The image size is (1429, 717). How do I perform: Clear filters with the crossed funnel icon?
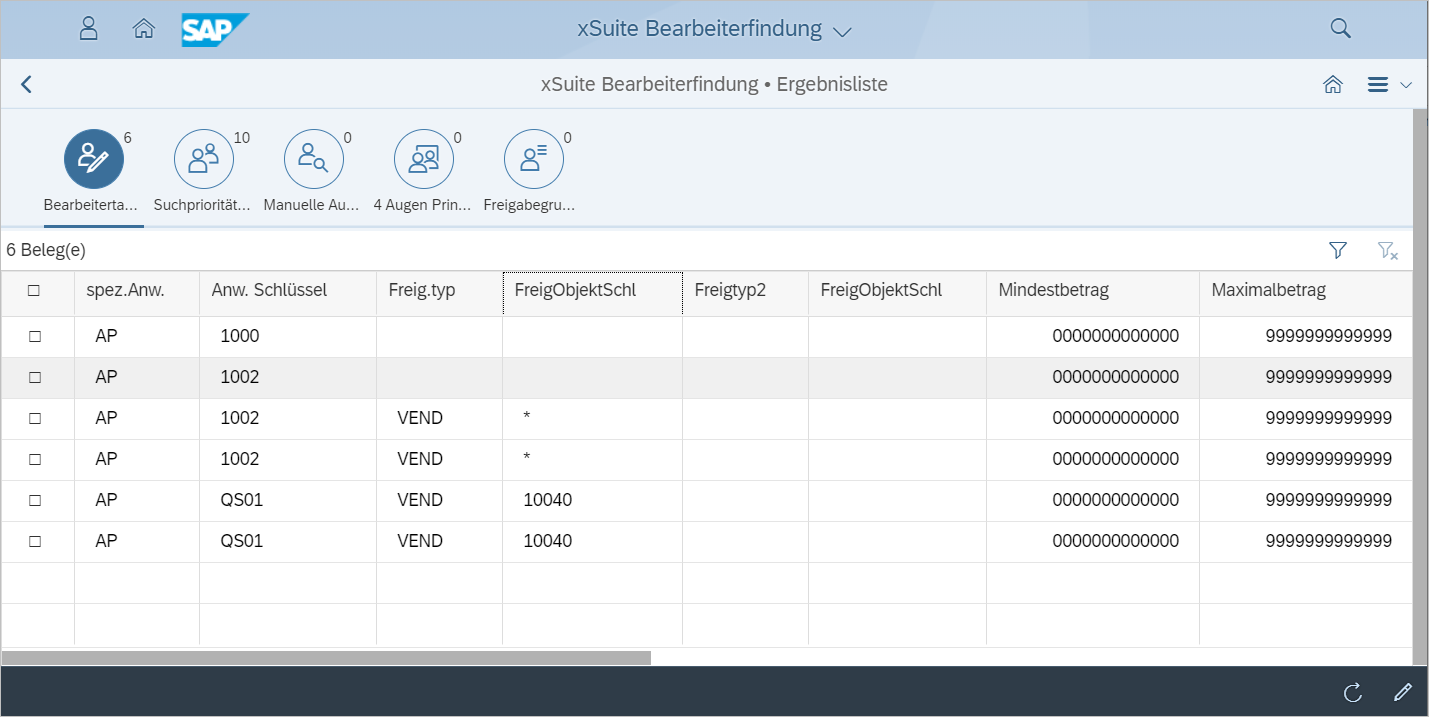click(1387, 250)
